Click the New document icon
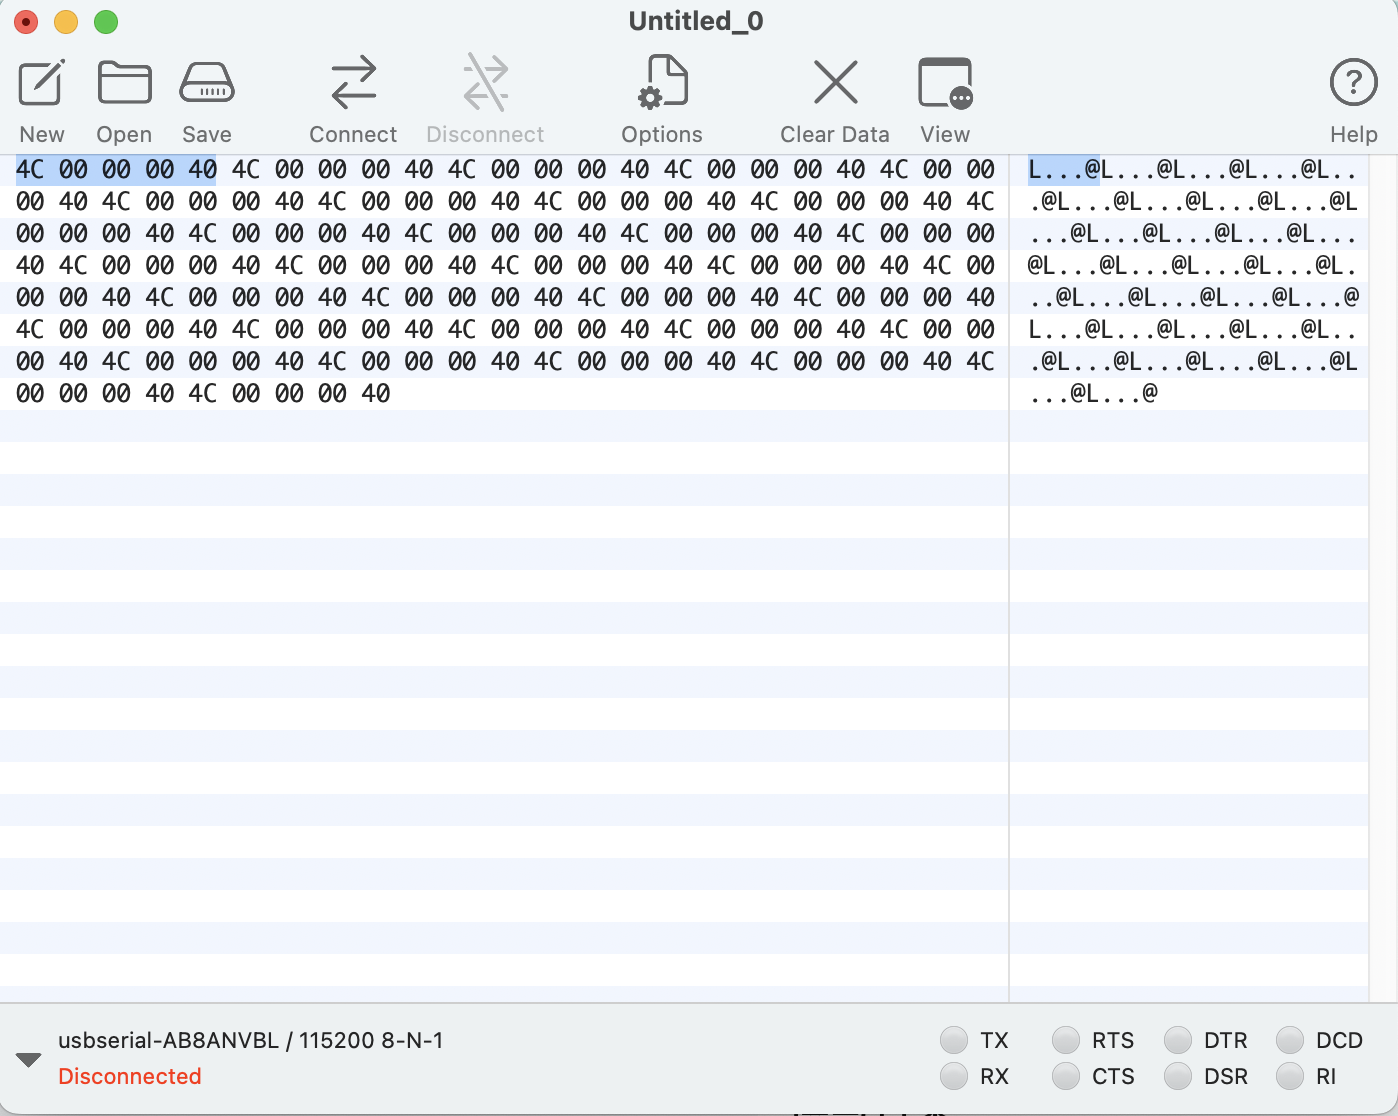Screen dimensions: 1398x1116 pos(42,83)
